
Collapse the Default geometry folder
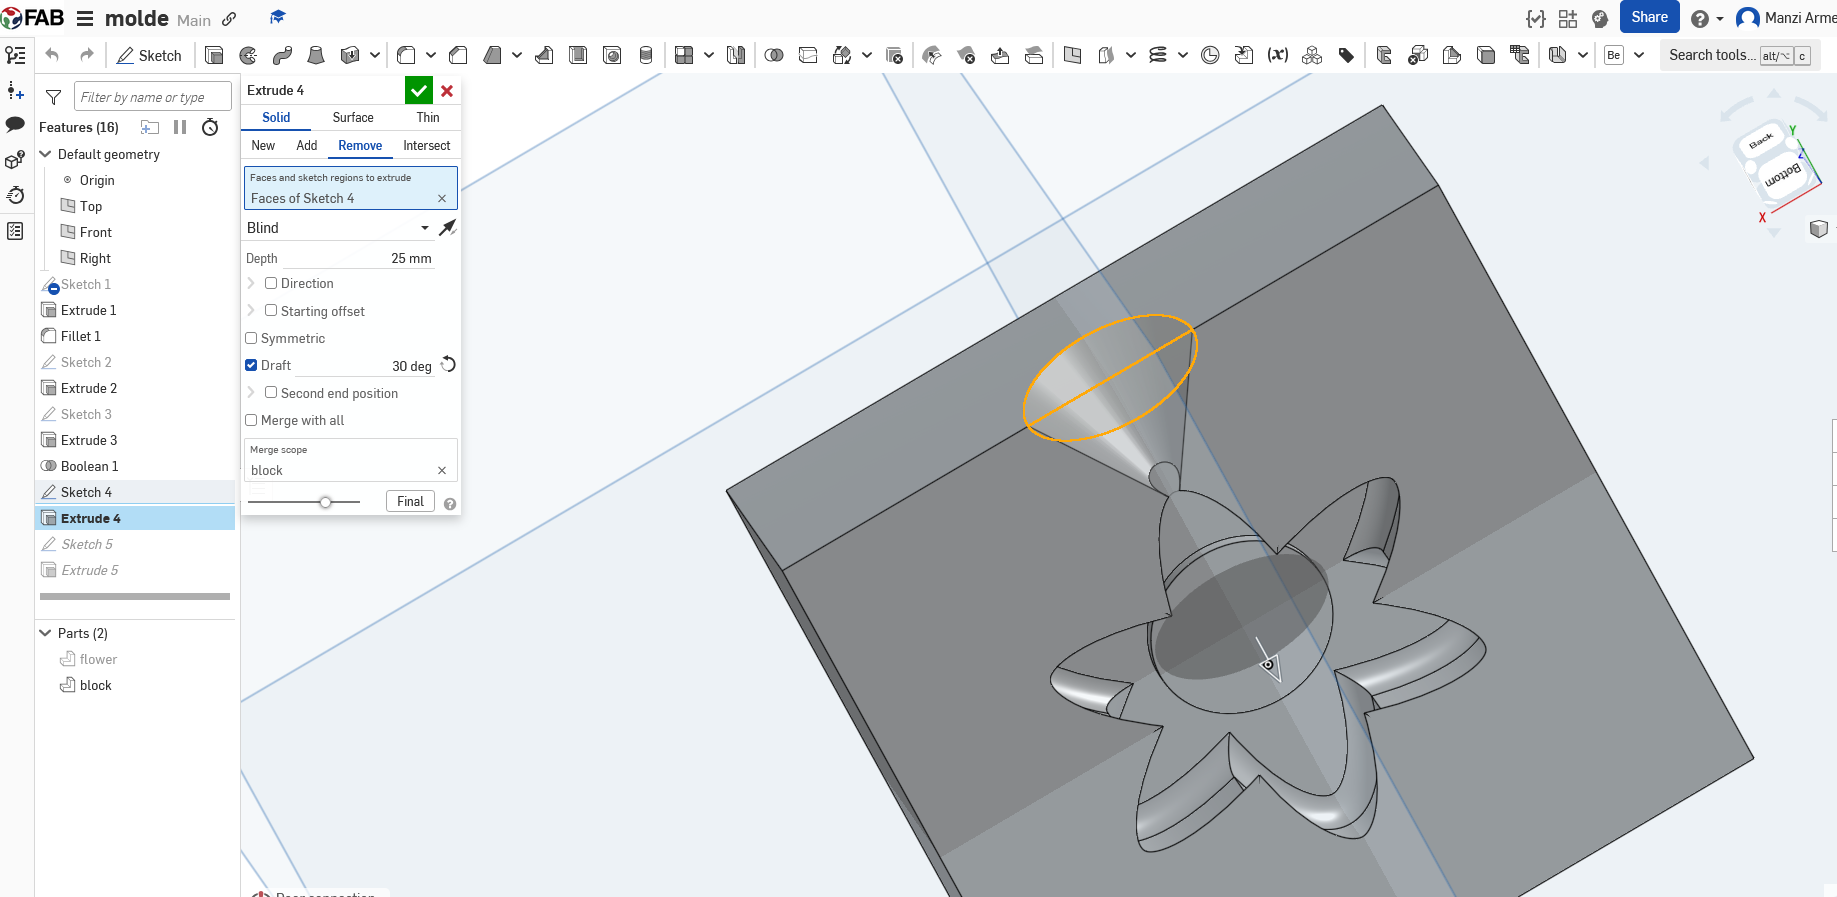pos(45,154)
